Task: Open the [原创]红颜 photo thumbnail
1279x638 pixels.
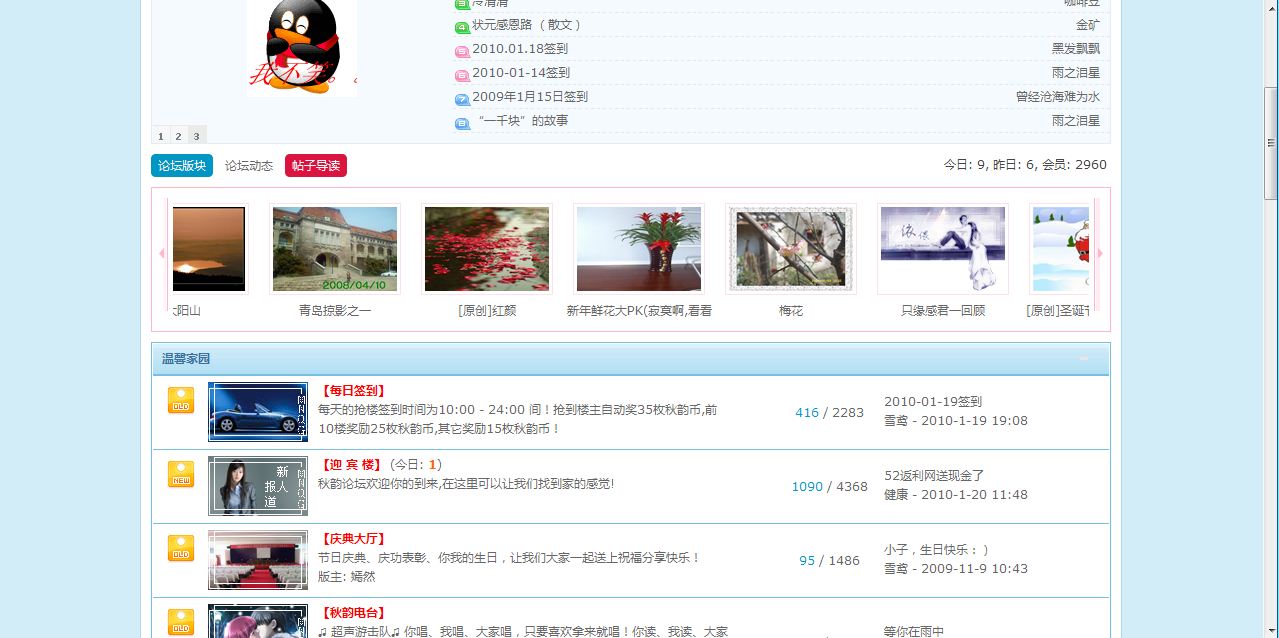Action: pyautogui.click(x=487, y=249)
